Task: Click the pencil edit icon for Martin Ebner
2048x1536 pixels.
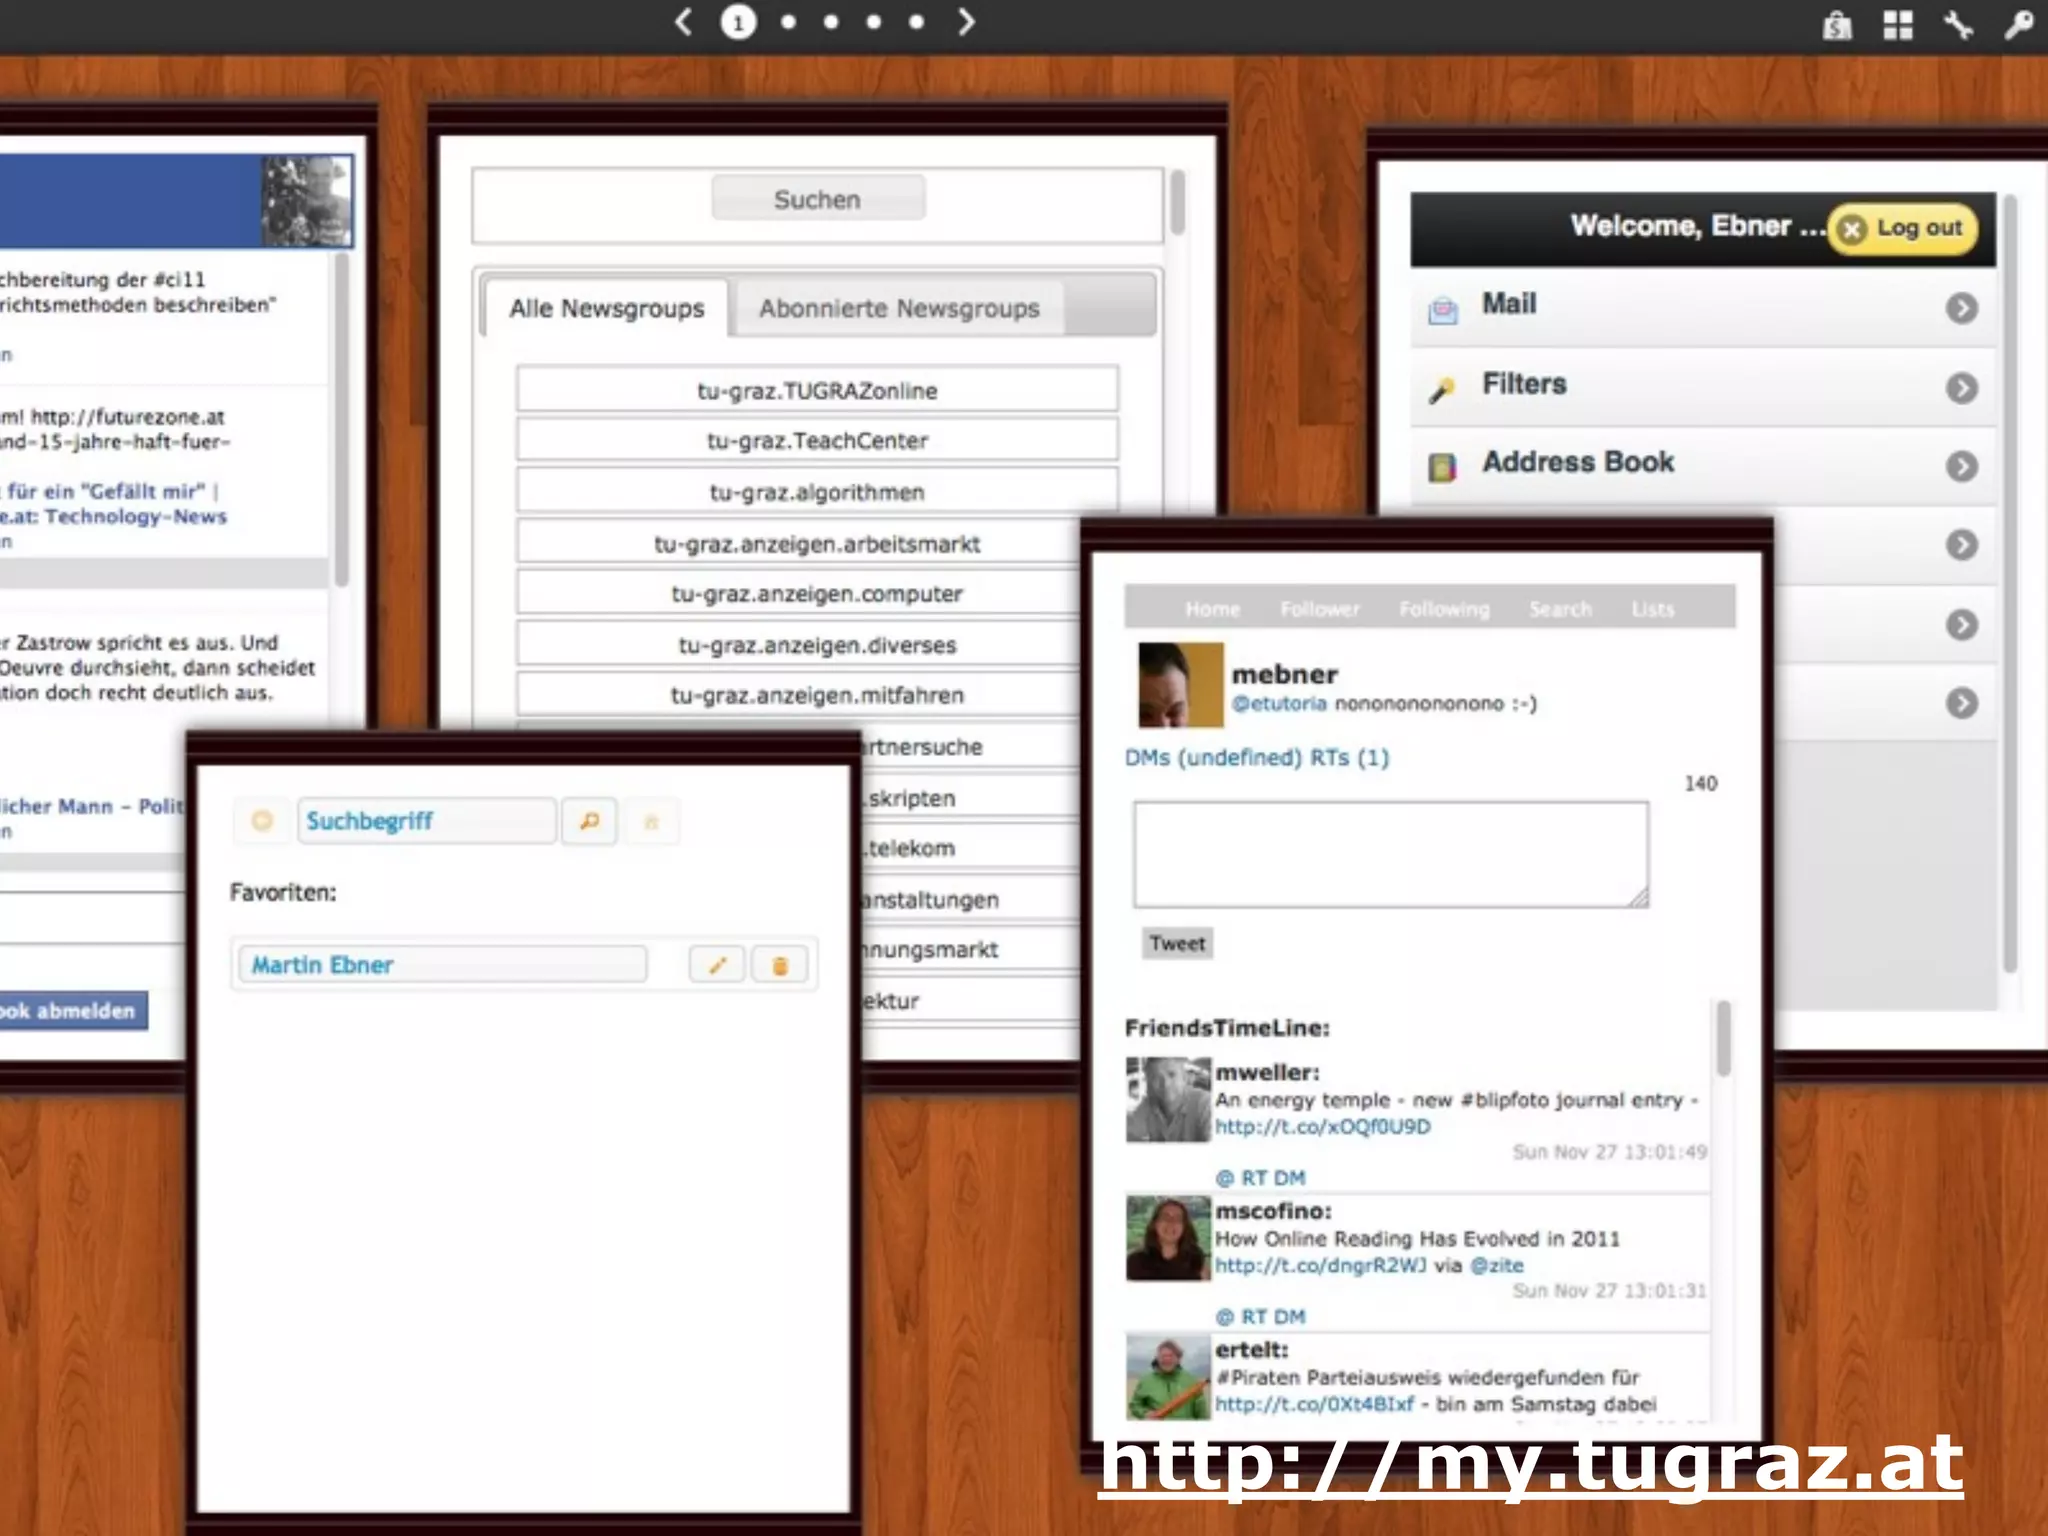Action: pos(717,965)
